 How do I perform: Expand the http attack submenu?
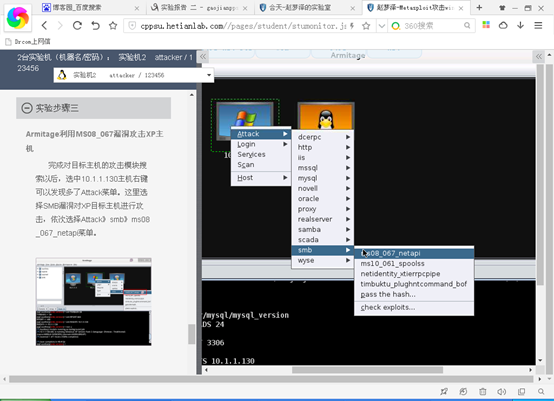pos(323,147)
